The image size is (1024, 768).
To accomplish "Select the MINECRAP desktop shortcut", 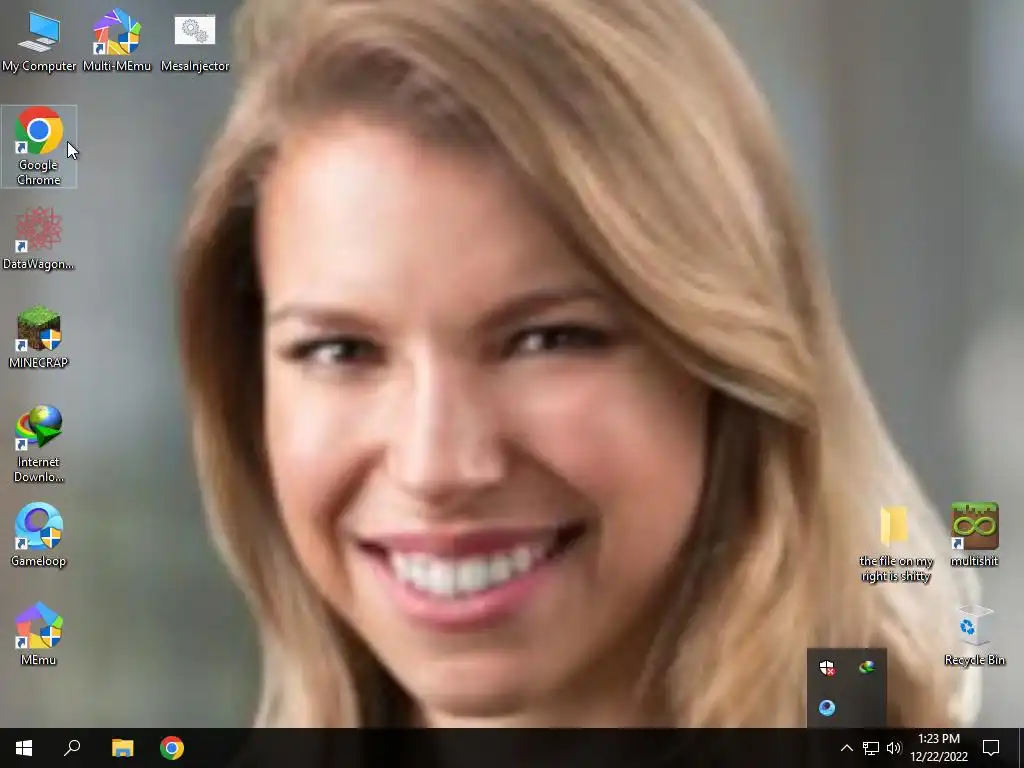I will pyautogui.click(x=39, y=338).
